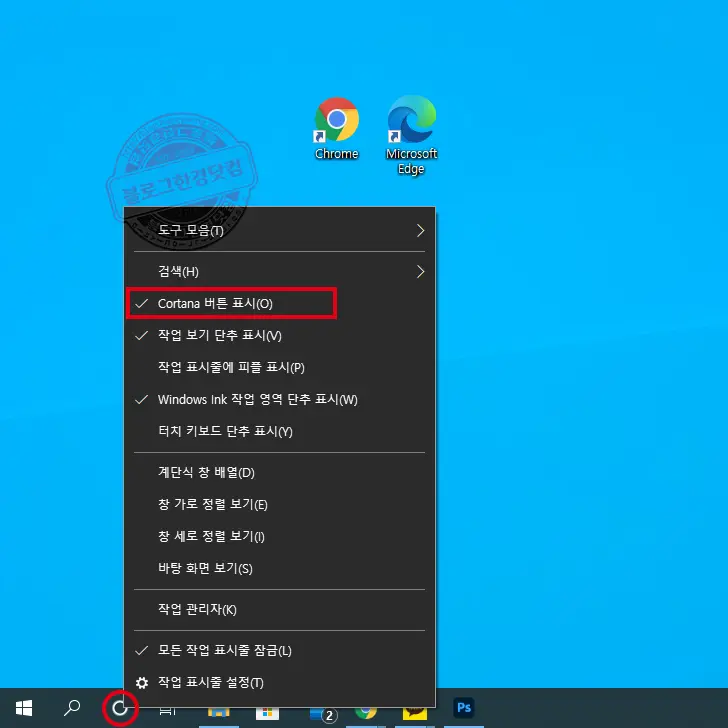The width and height of the screenshot is (728, 728).
Task: Enable 작업 표시줄에 피플 표시(P)
Action: coord(280,367)
